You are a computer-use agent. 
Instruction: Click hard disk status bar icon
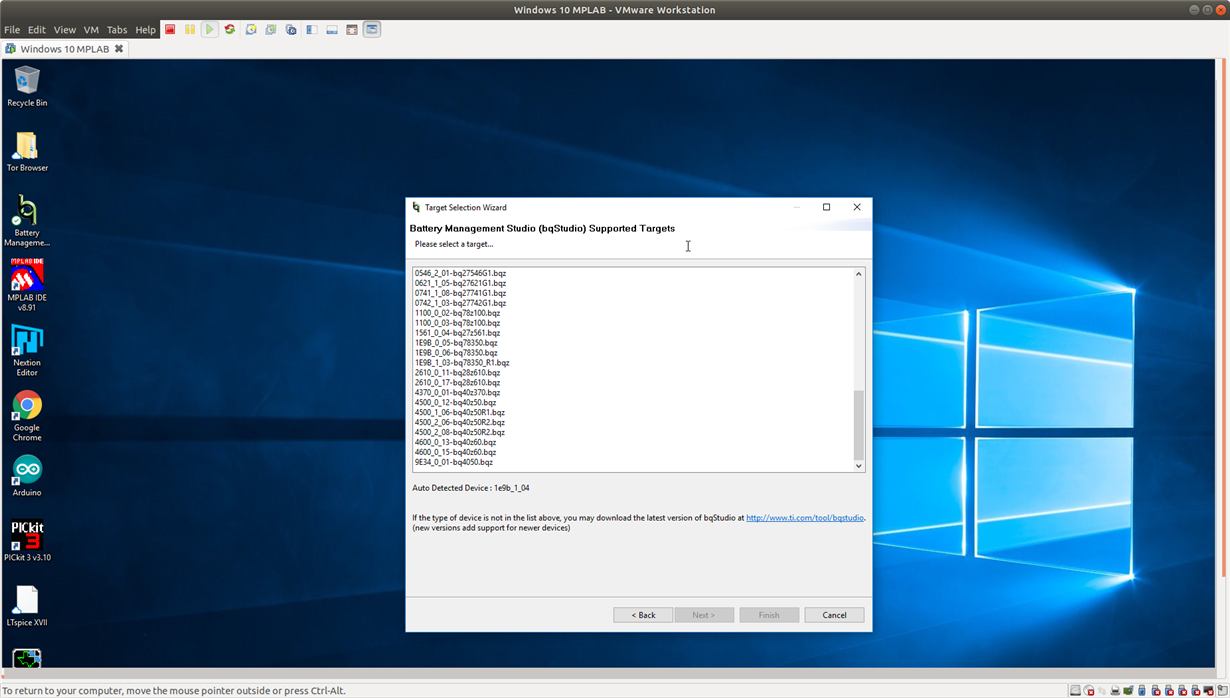coord(1075,690)
